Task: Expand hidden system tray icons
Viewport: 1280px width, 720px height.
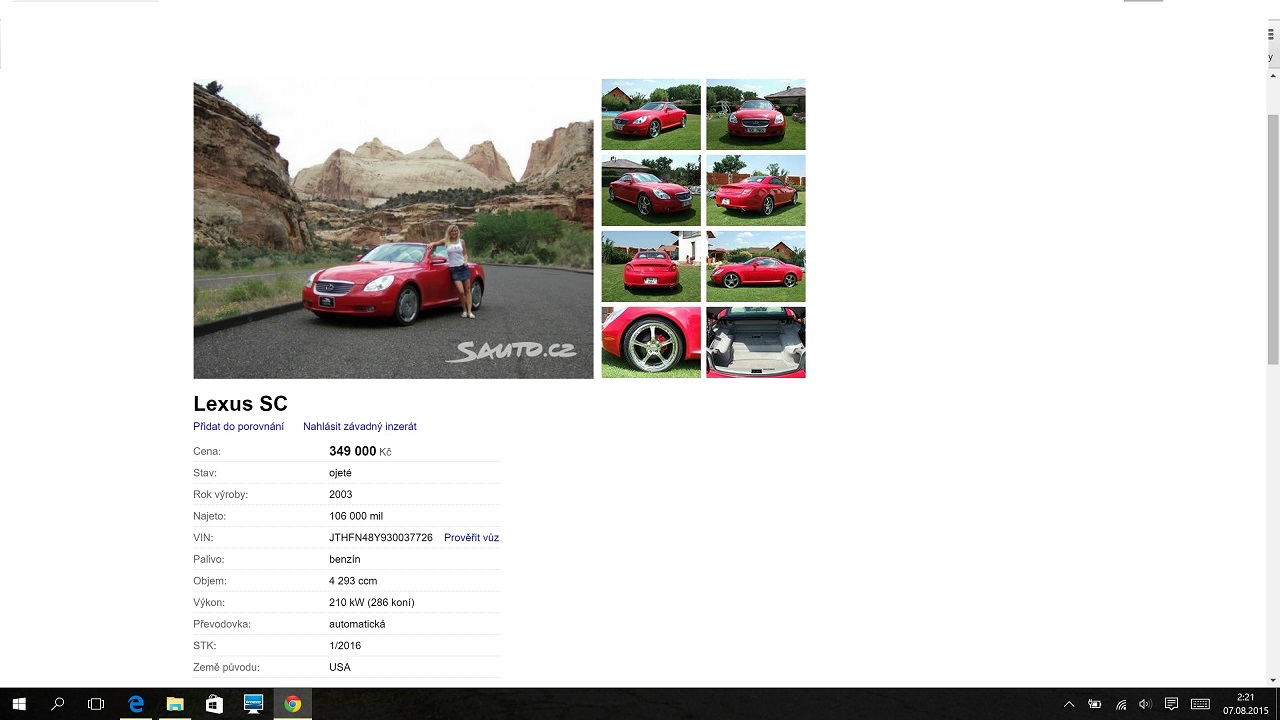Action: (x=1069, y=704)
